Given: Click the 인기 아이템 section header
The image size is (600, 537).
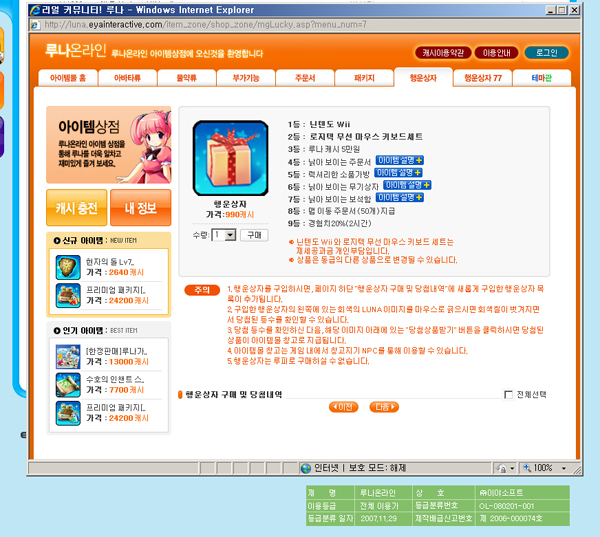Looking at the screenshot, I should tap(95, 330).
